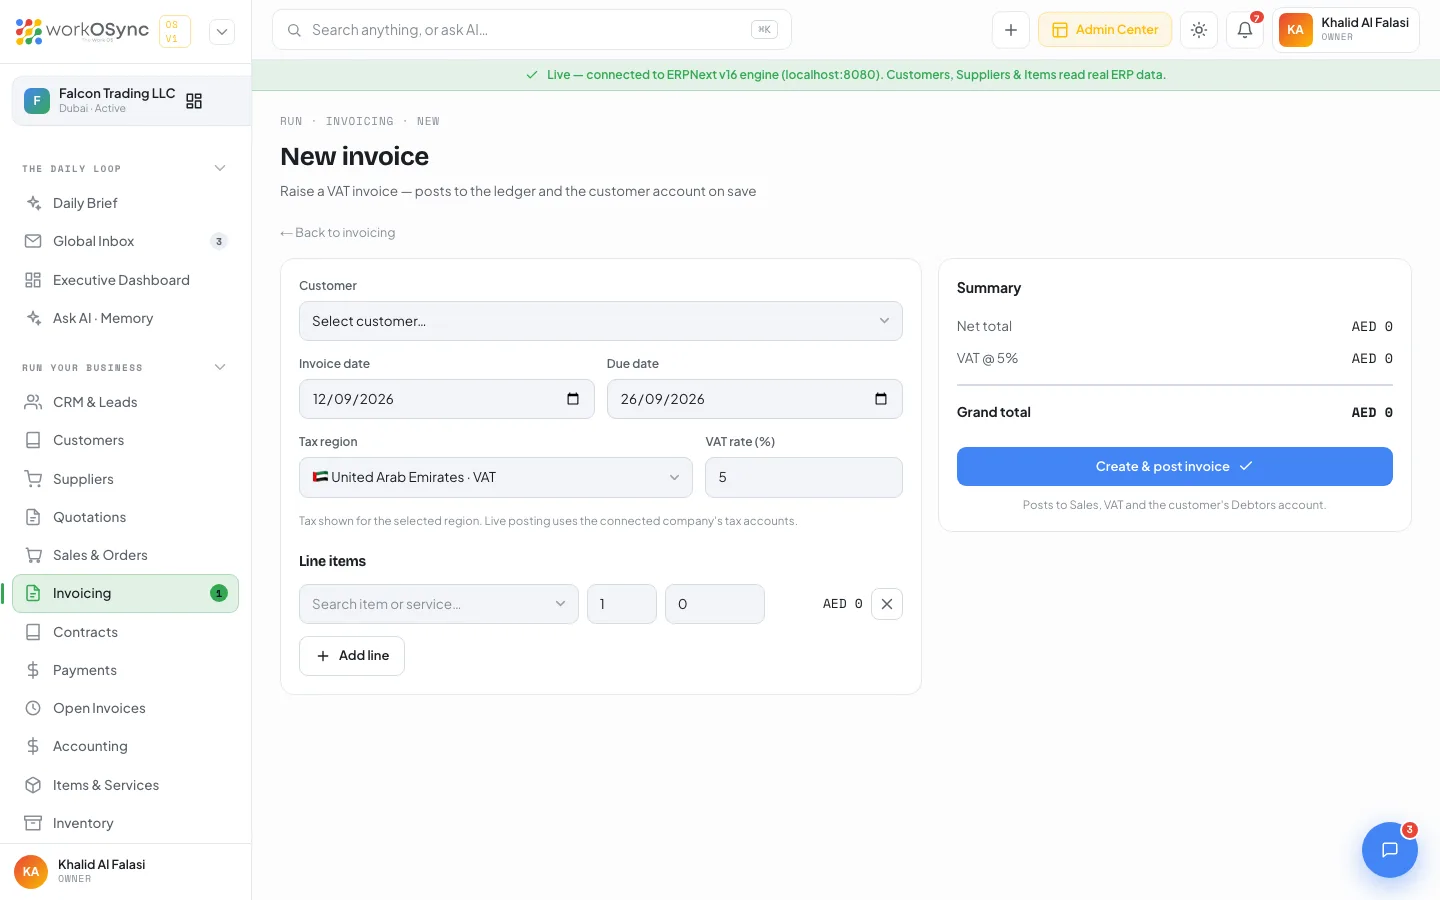The width and height of the screenshot is (1440, 900).
Task: Go to Quotations
Action: 125,517
